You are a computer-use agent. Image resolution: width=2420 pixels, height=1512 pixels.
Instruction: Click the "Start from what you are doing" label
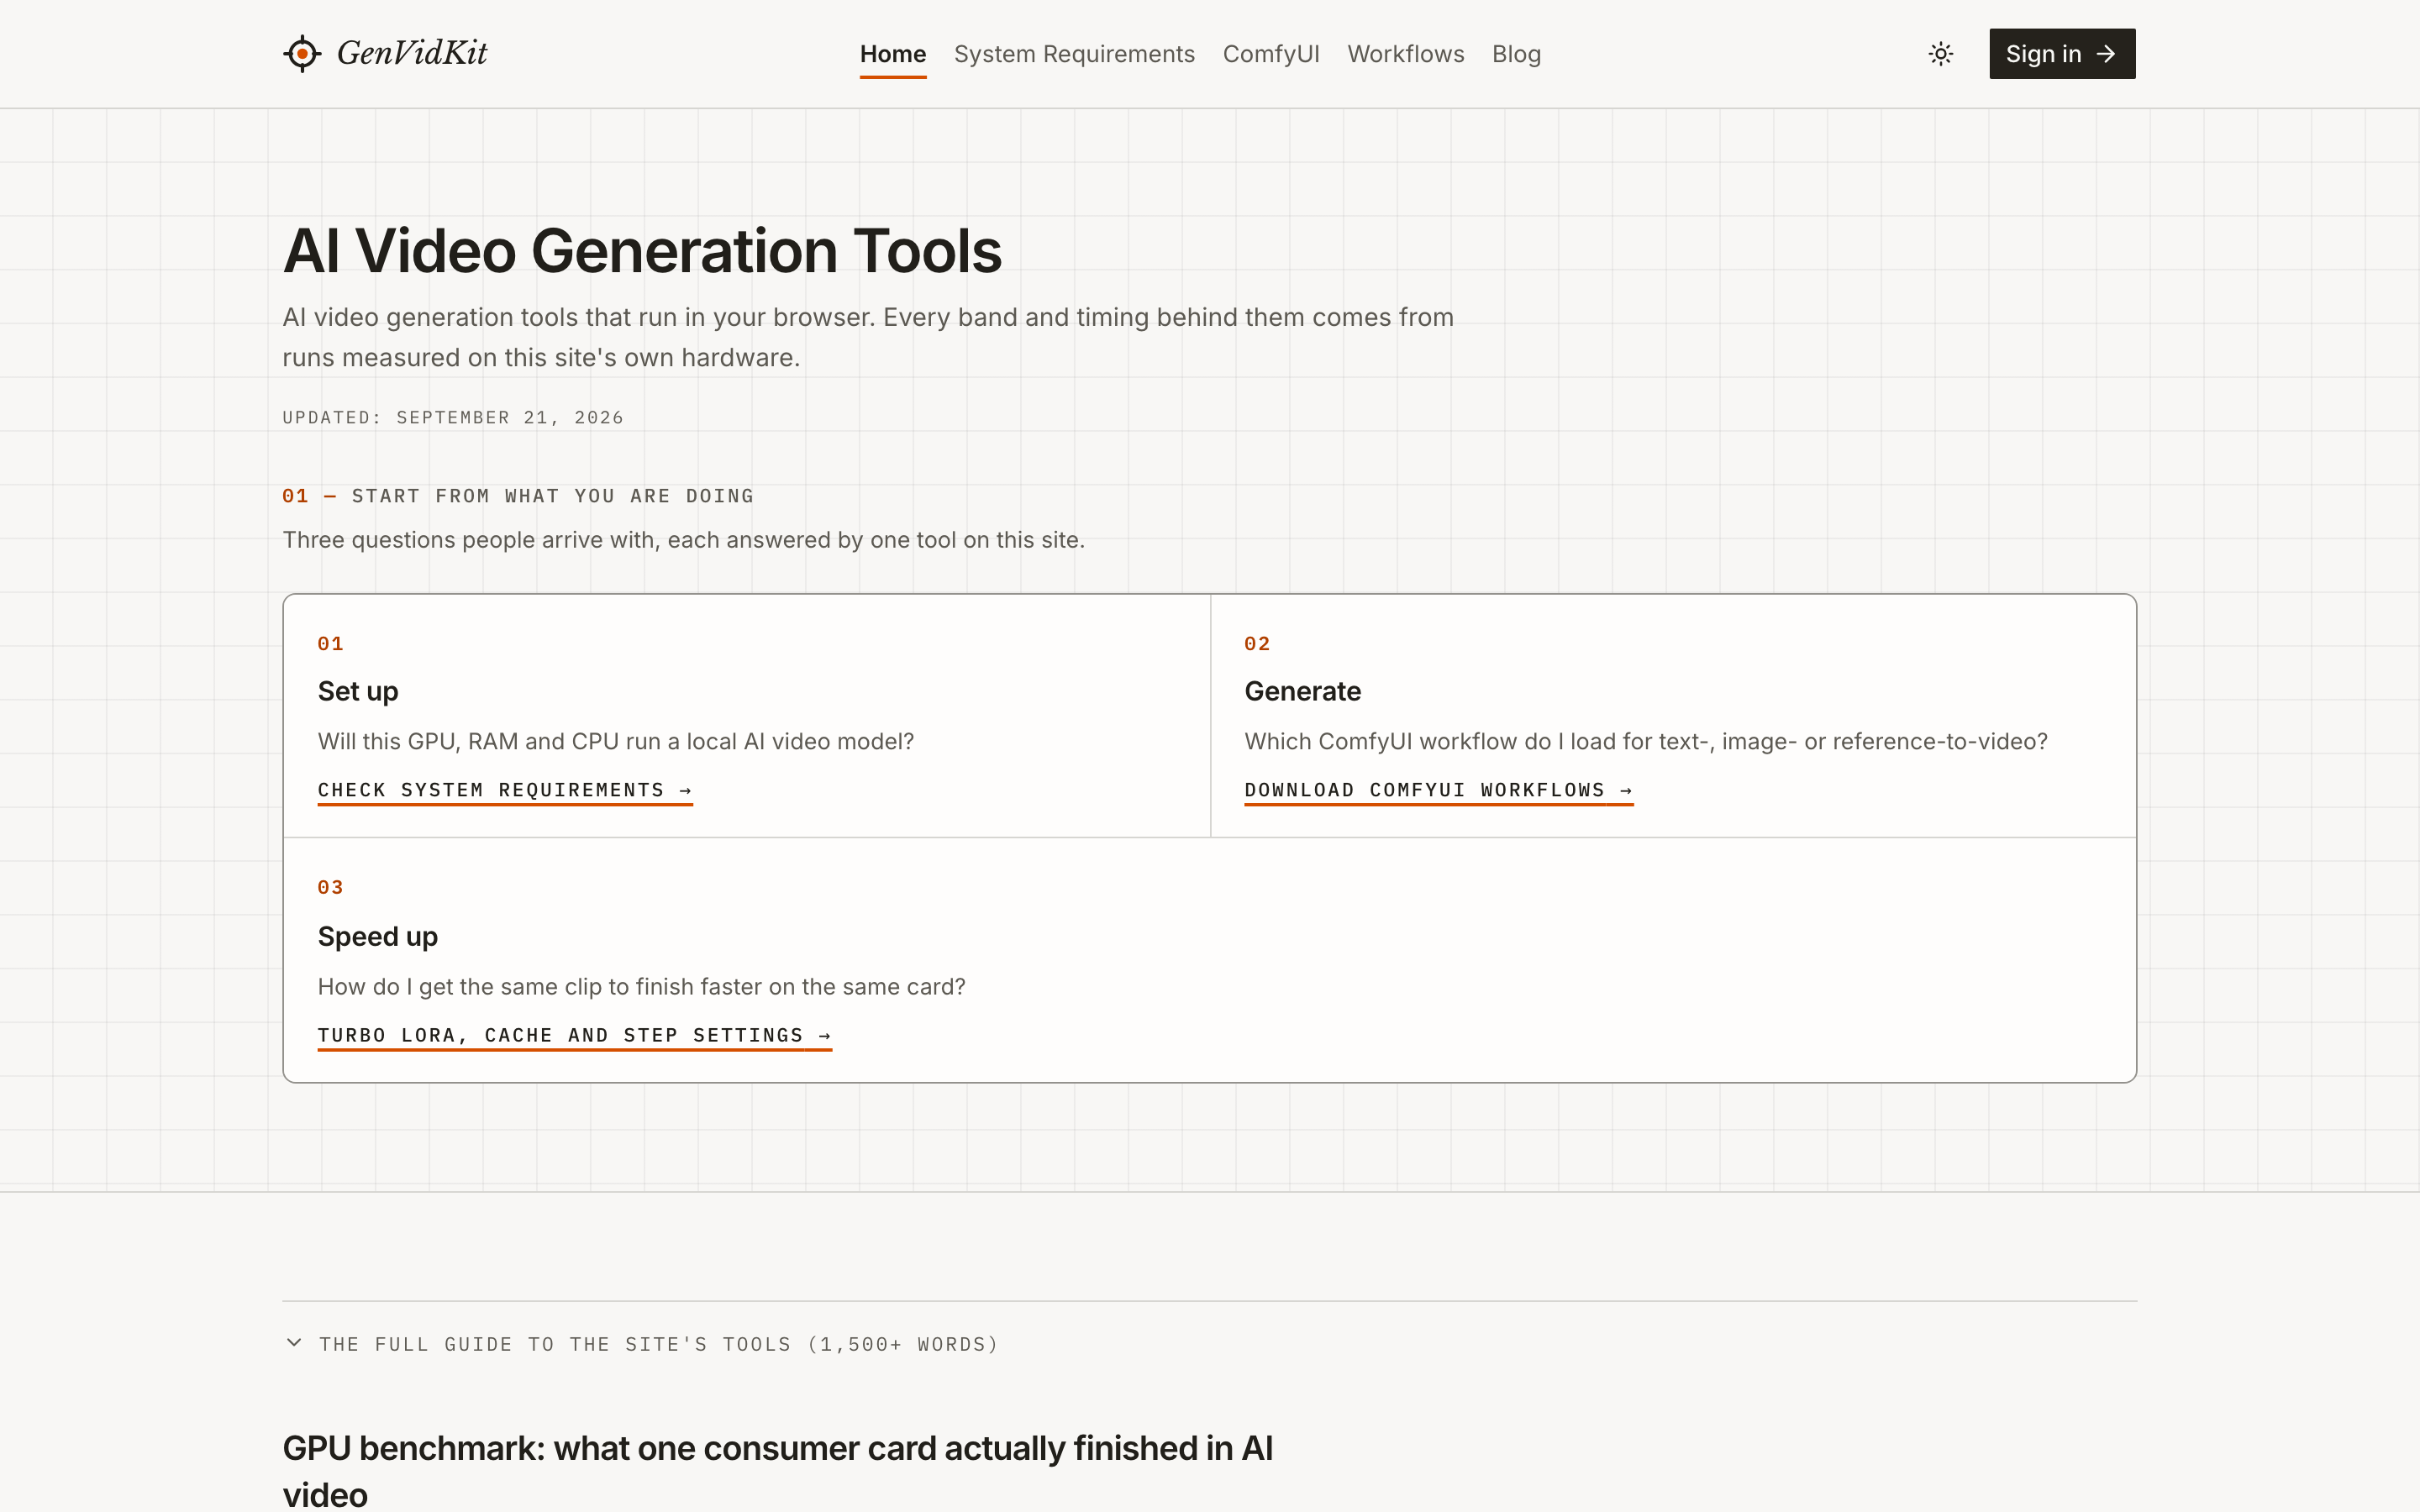click(x=553, y=496)
